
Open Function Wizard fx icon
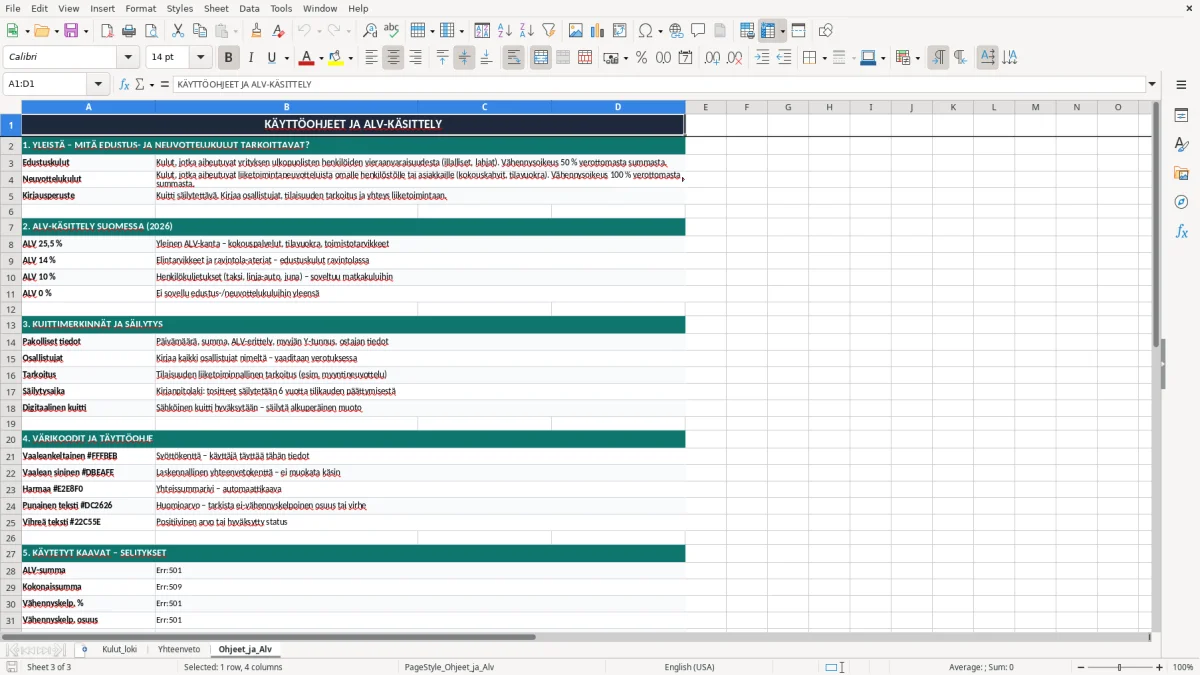click(x=124, y=84)
